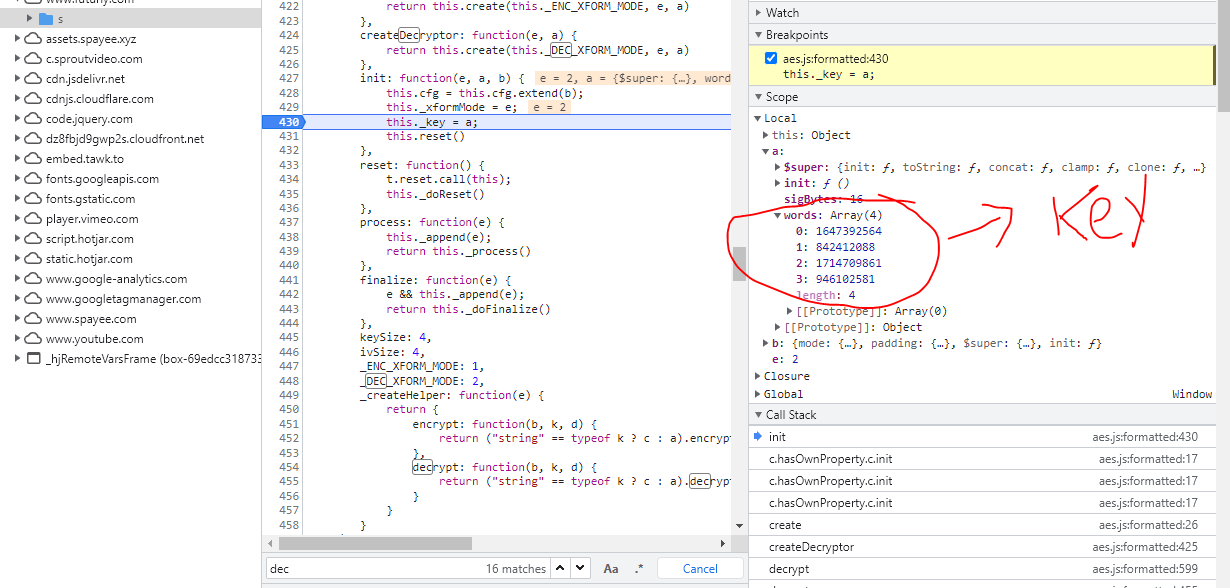The width and height of the screenshot is (1230, 588).
Task: Click the cloud icon beside c.sproutvideo.com
Action: point(34,59)
